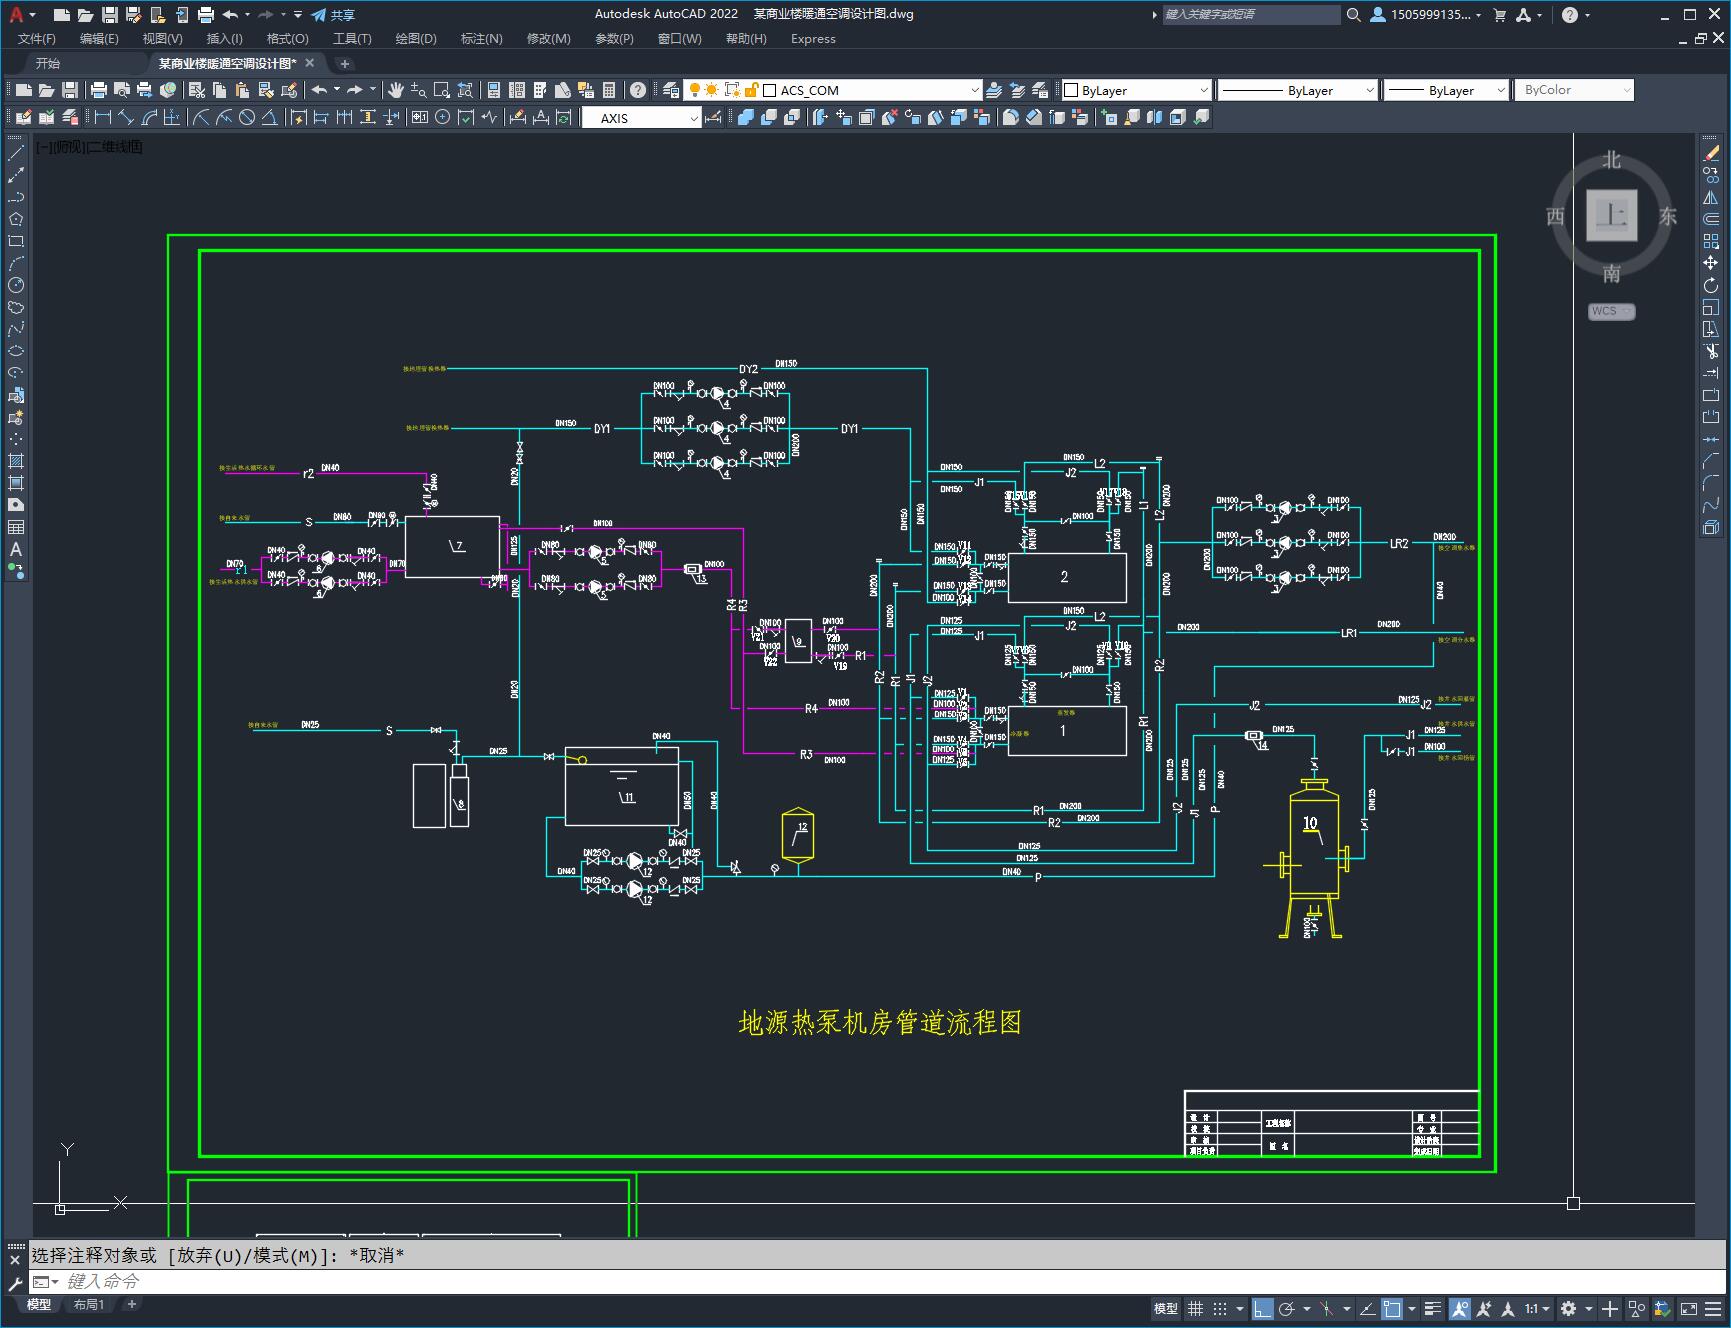Open the Express menu
Image resolution: width=1731 pixels, height=1328 pixels.
click(813, 38)
